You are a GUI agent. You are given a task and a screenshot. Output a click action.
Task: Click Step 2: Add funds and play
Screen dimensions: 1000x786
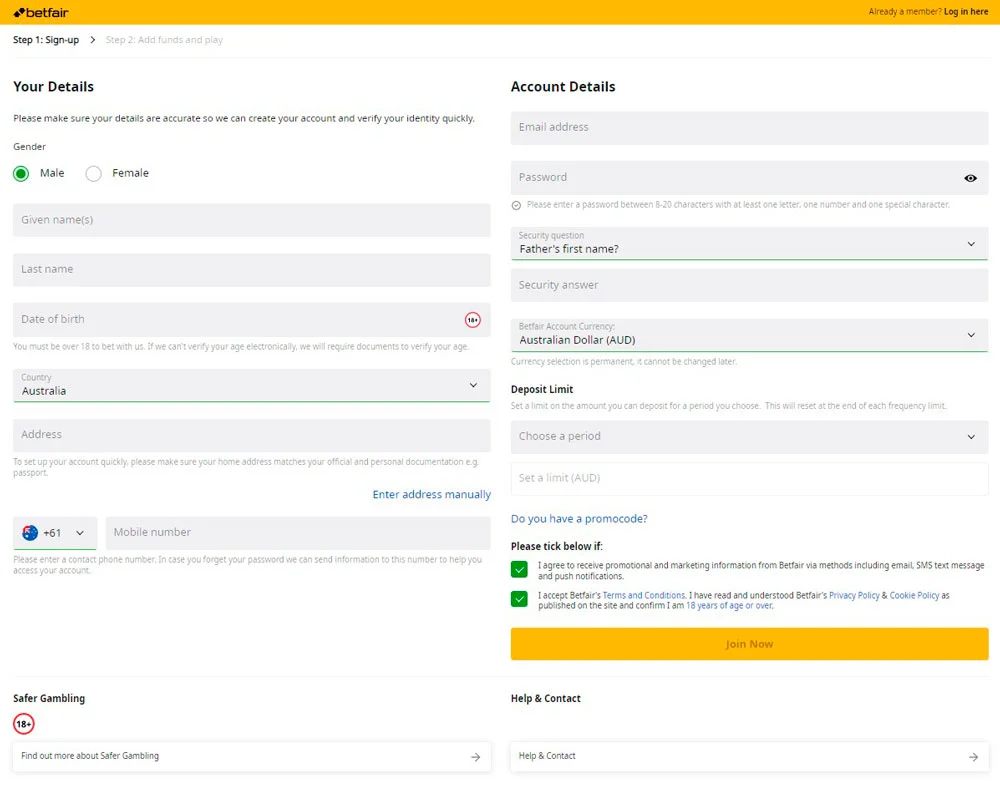click(164, 40)
